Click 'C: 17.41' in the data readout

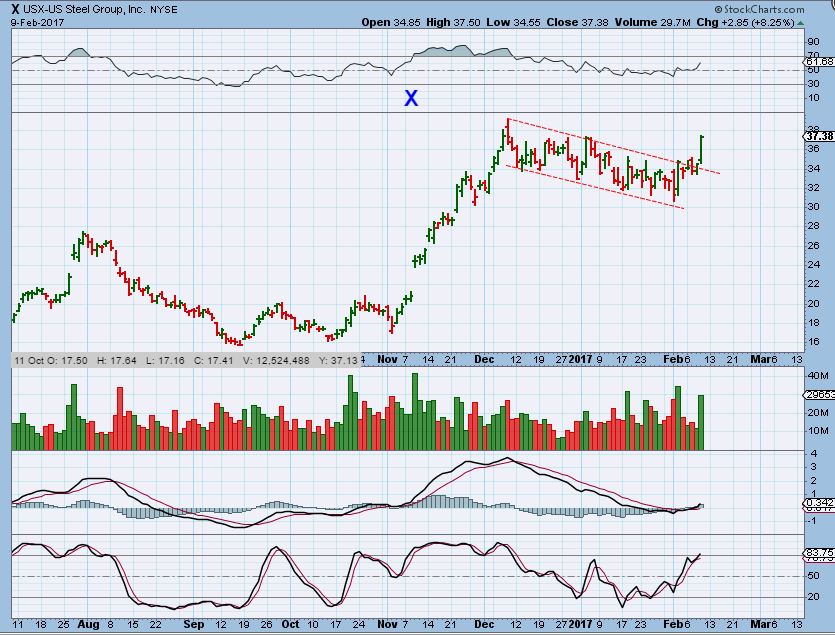click(x=214, y=361)
